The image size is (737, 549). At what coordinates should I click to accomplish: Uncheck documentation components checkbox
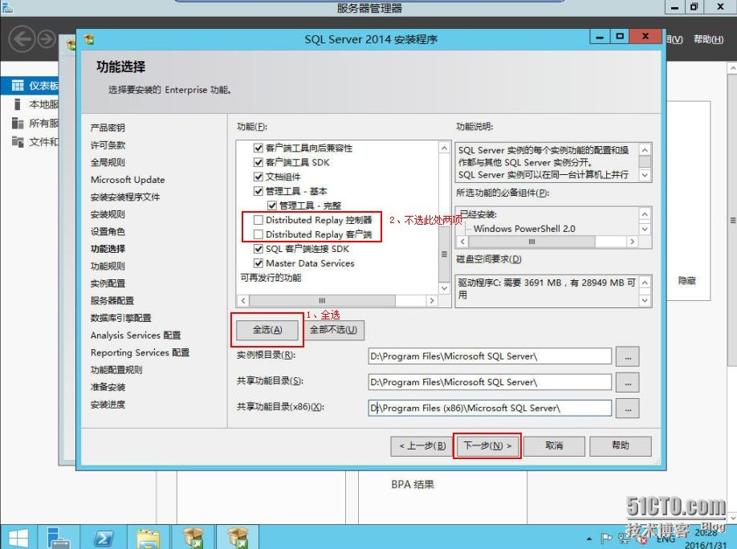[258, 177]
